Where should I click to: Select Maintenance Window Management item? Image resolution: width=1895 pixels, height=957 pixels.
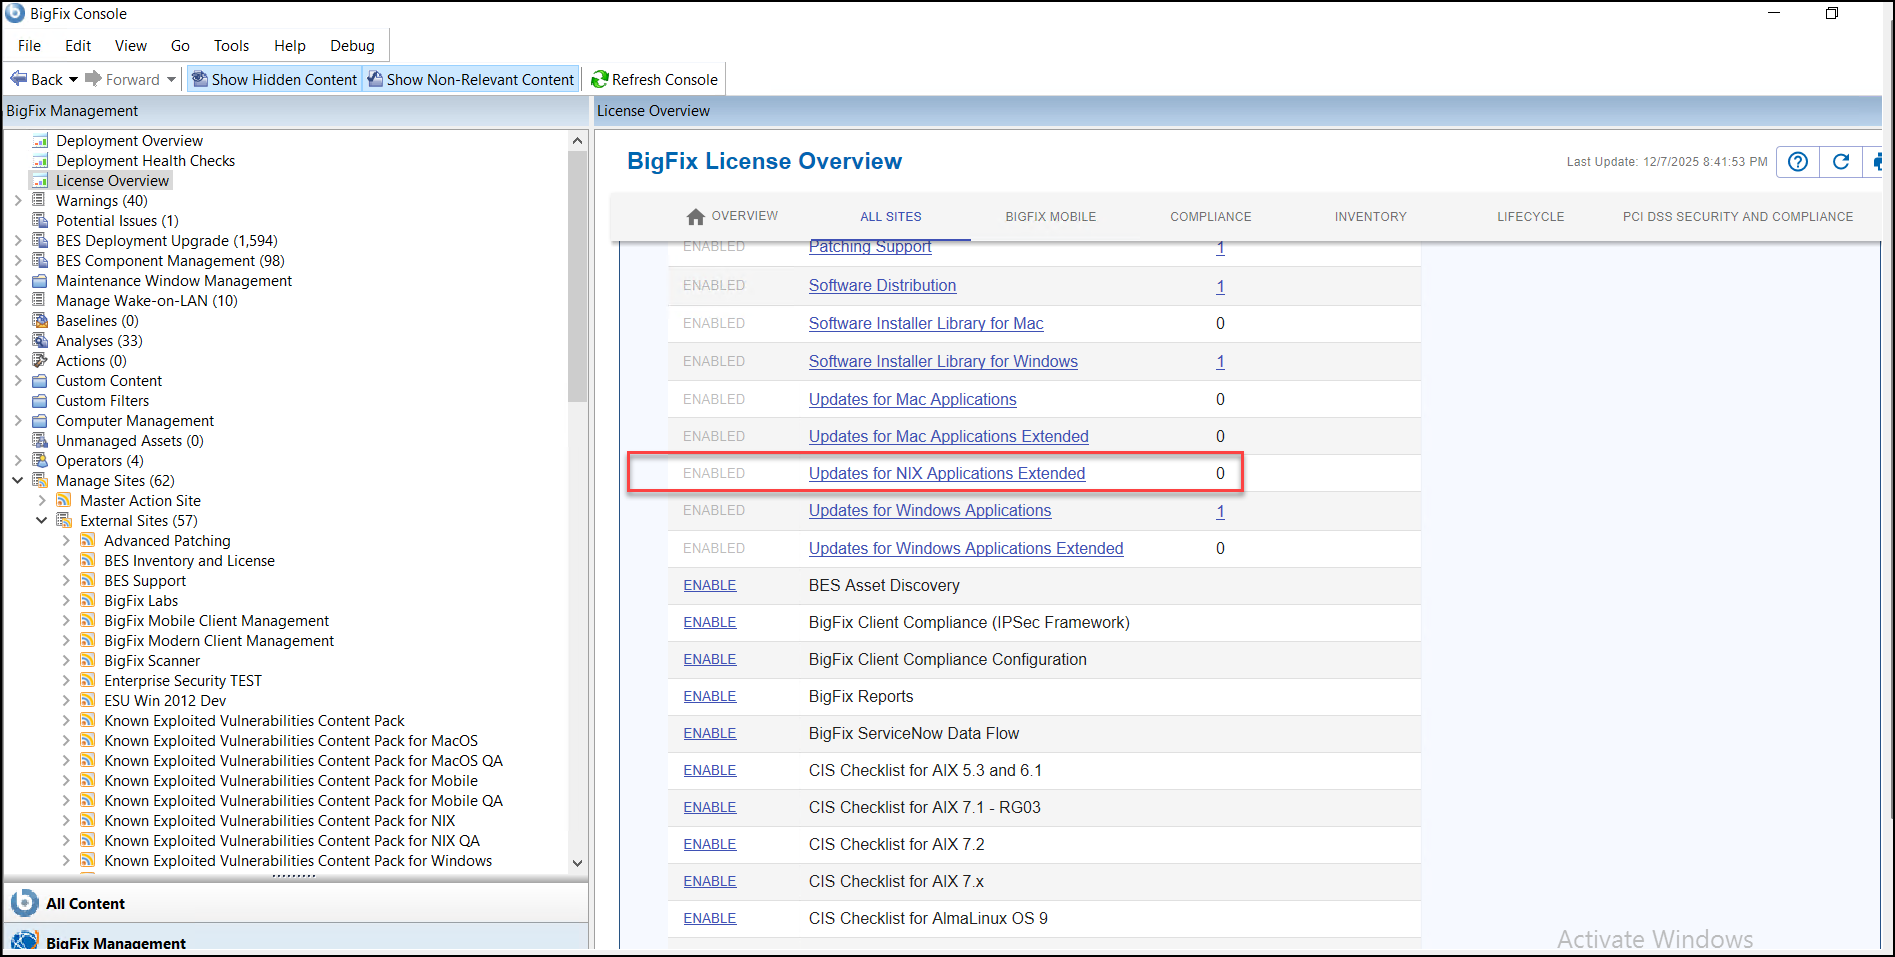(x=174, y=281)
